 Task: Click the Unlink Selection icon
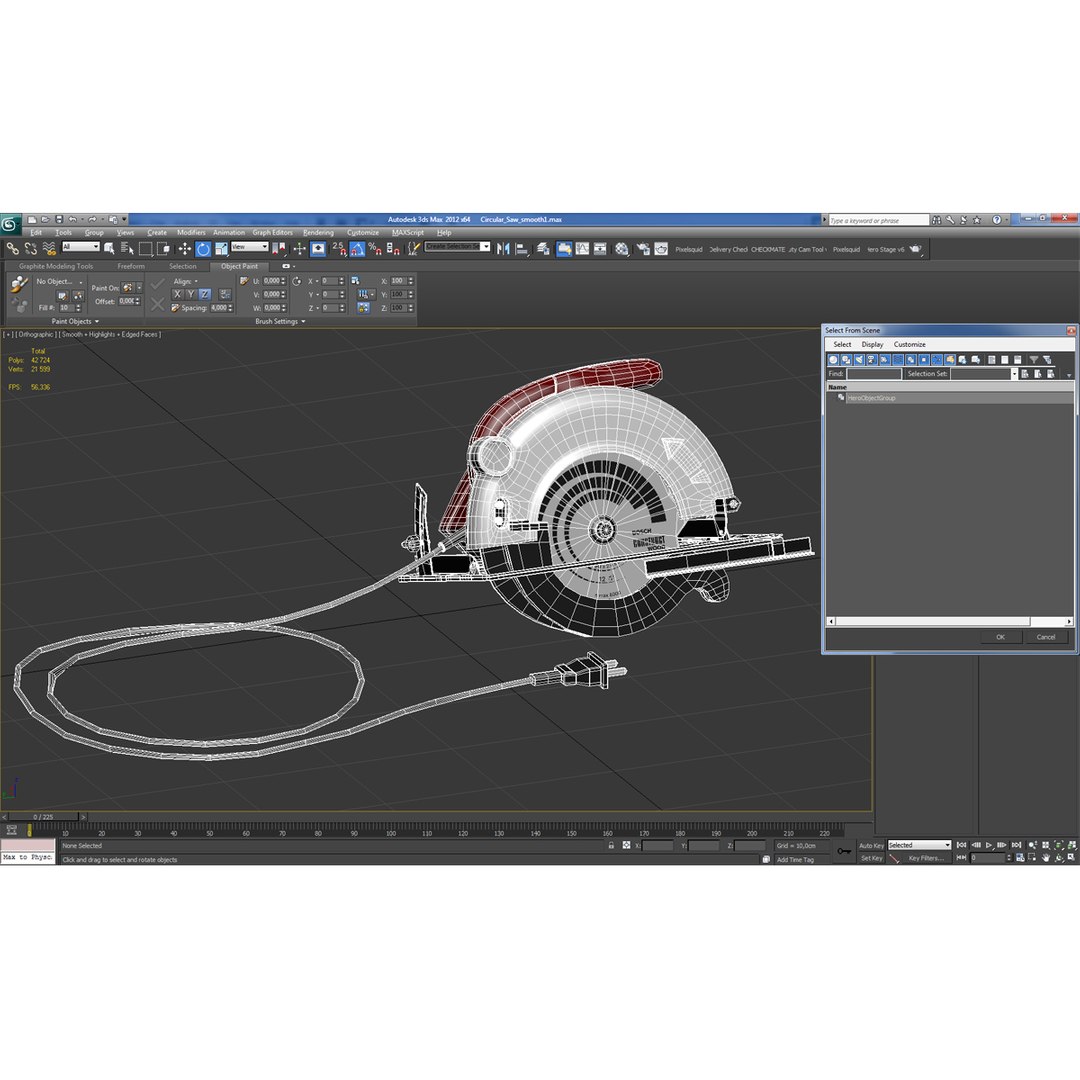pos(31,249)
